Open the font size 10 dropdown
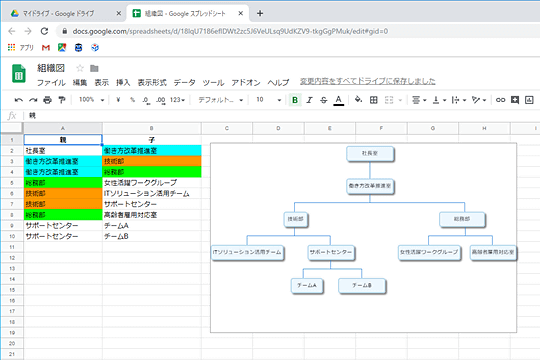This screenshot has height=360, width=540. click(269, 100)
